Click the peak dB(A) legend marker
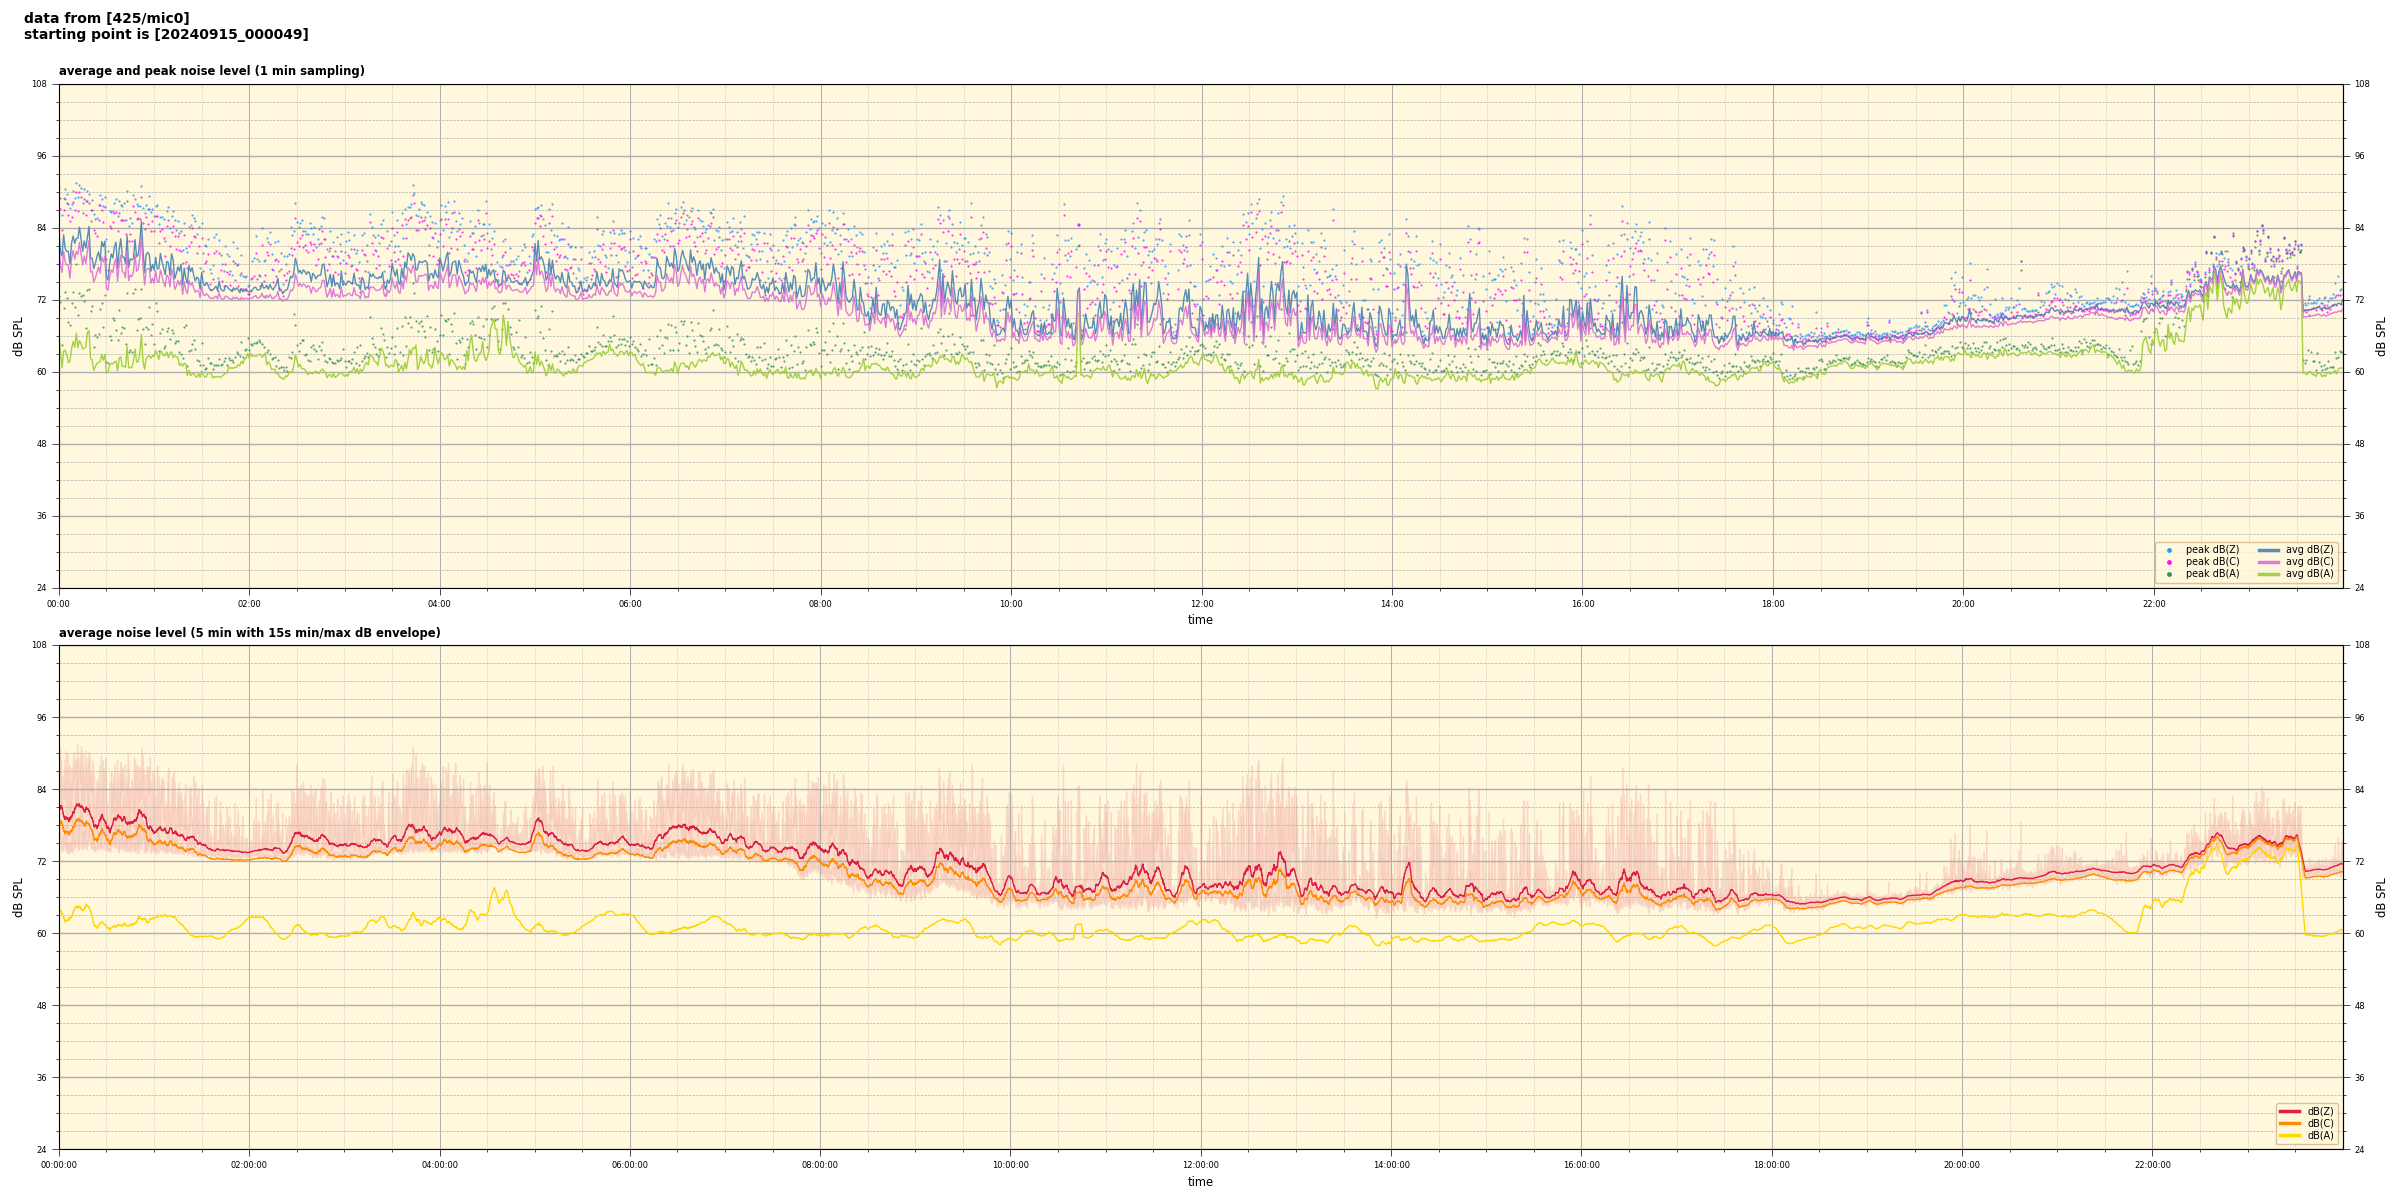 (x=2169, y=574)
